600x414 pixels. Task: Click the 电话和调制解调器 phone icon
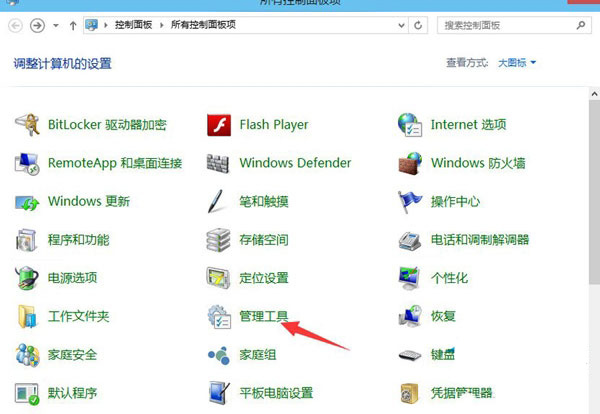click(x=410, y=241)
